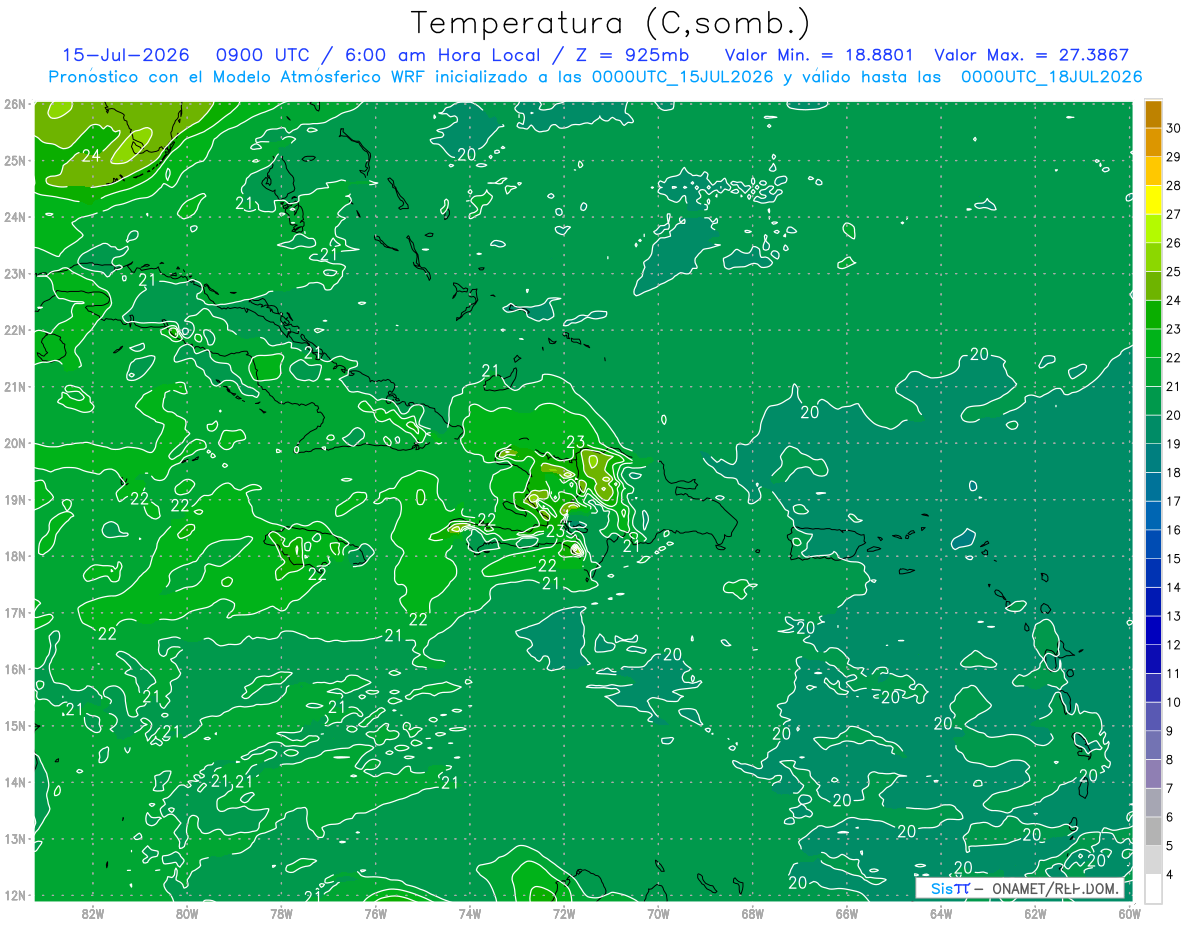
Task: Click the "80W" longitude label
Action: (186, 912)
